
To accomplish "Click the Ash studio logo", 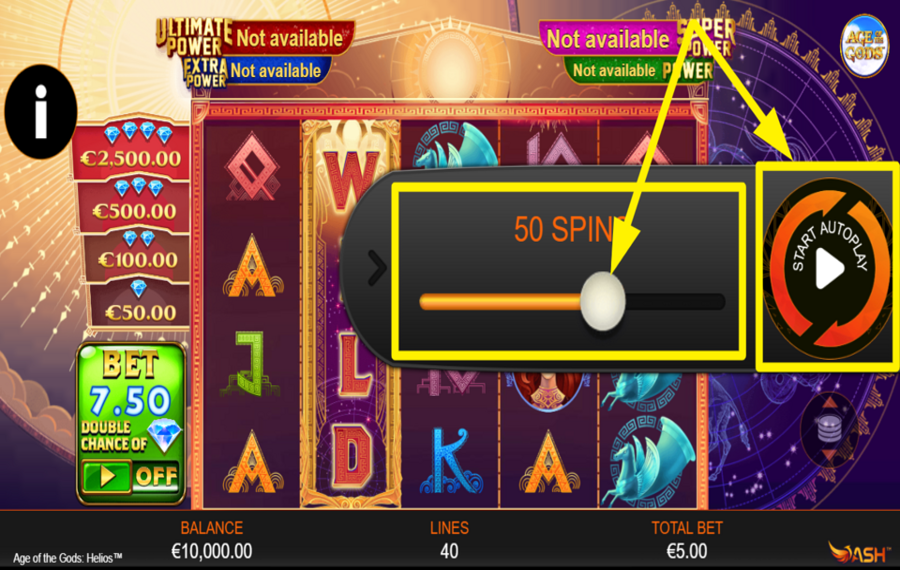I will [x=859, y=553].
